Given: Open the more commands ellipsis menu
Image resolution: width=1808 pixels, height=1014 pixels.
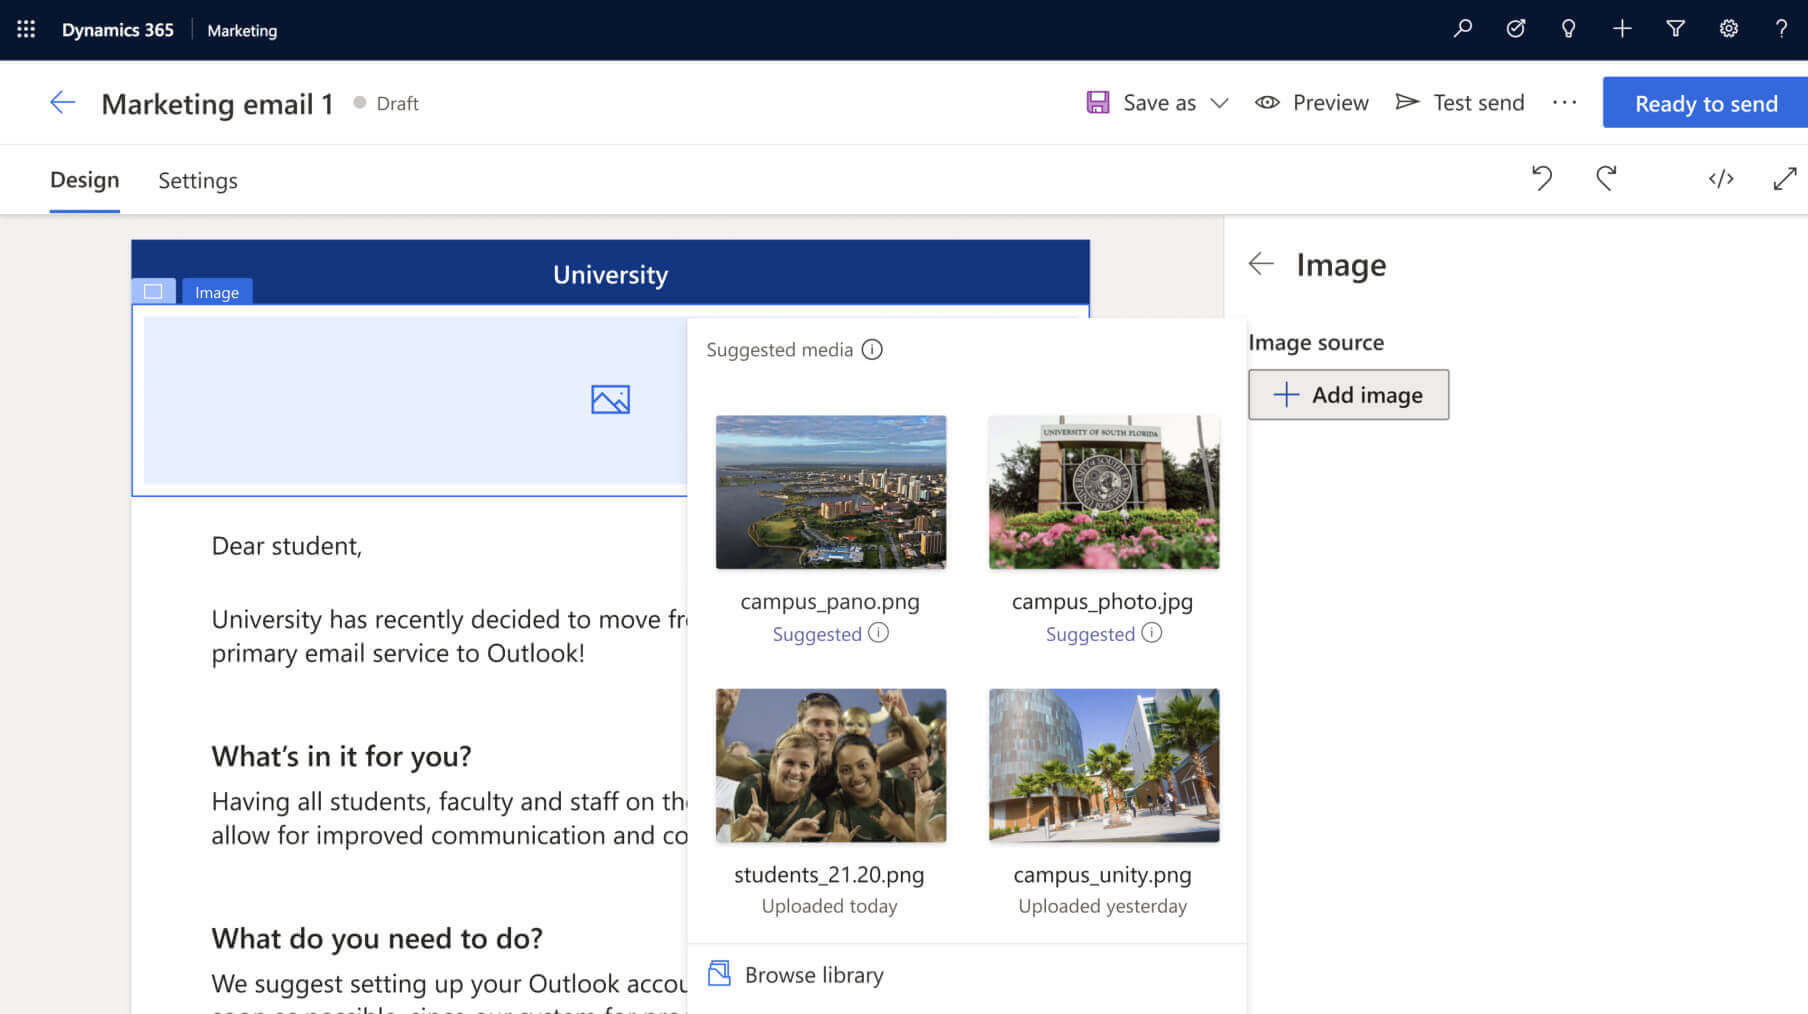Looking at the screenshot, I should click(1564, 103).
